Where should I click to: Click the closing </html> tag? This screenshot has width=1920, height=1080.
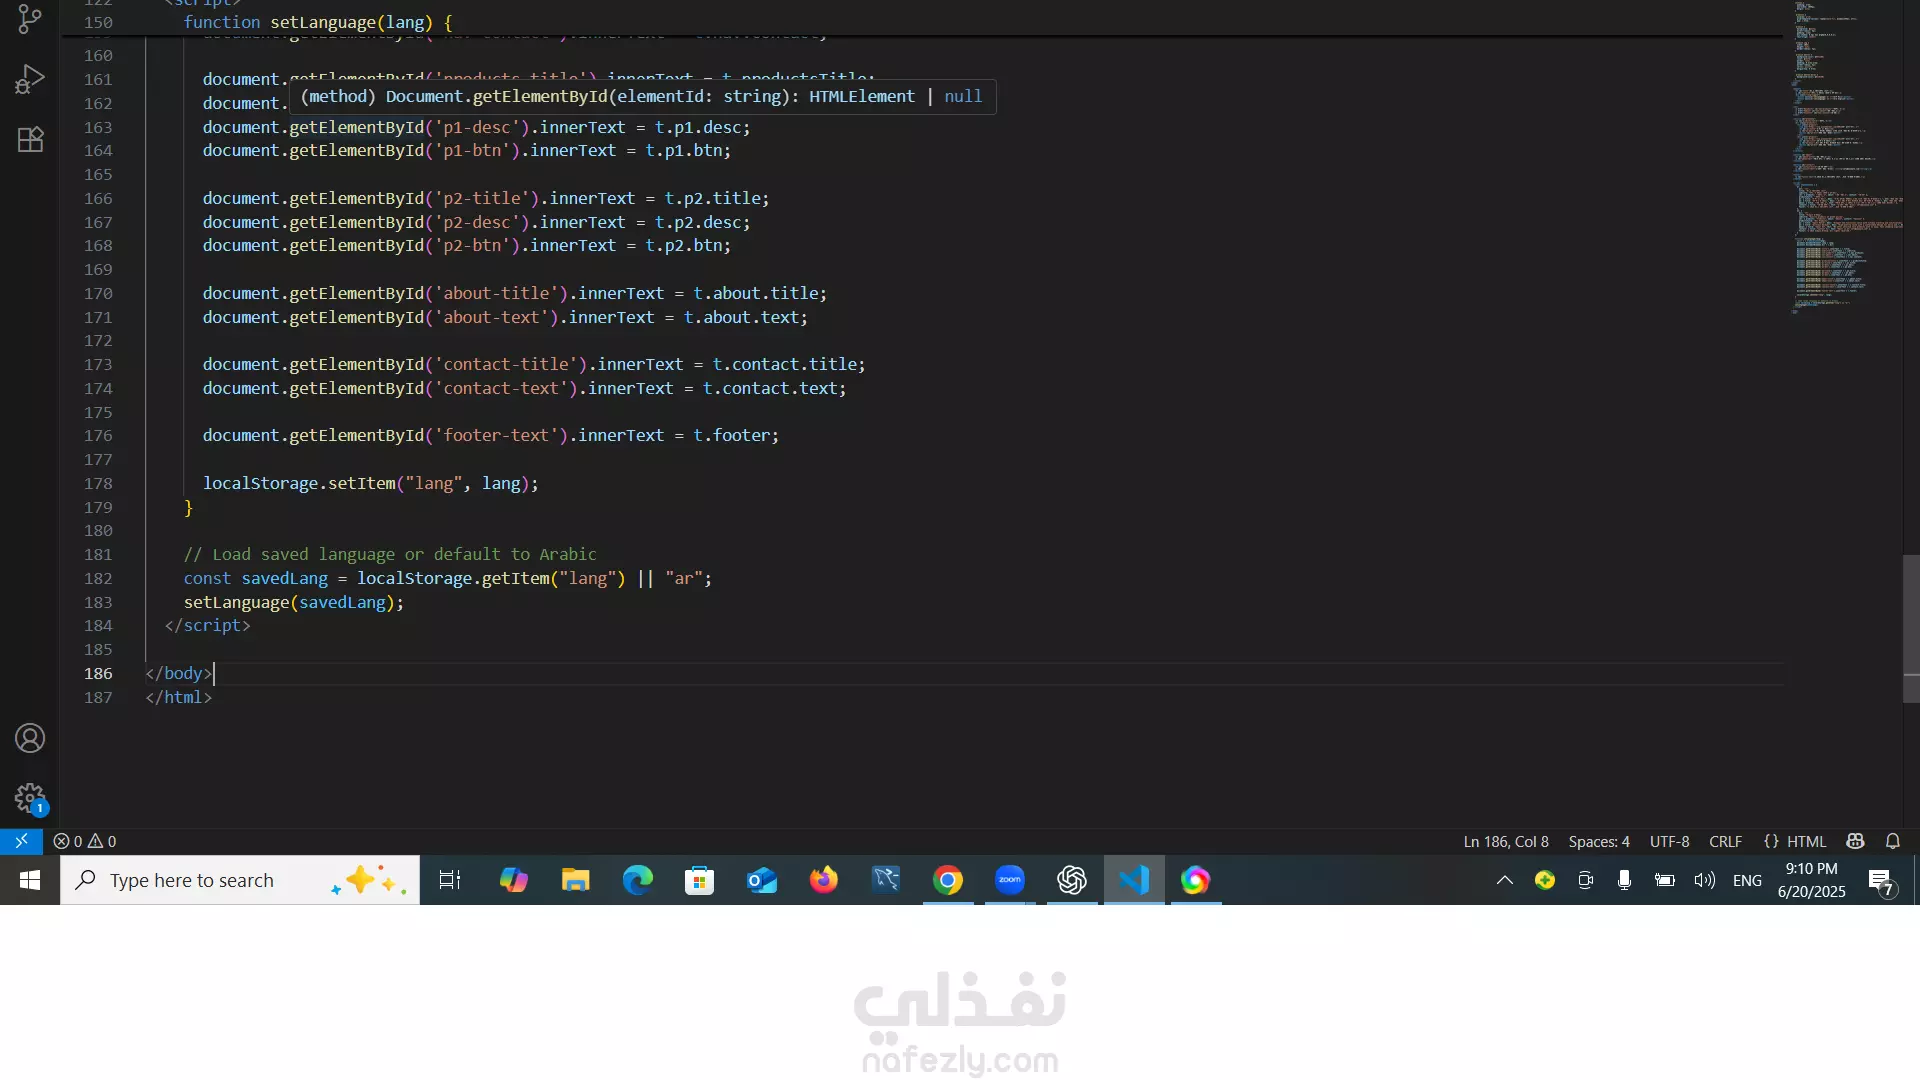pyautogui.click(x=178, y=697)
